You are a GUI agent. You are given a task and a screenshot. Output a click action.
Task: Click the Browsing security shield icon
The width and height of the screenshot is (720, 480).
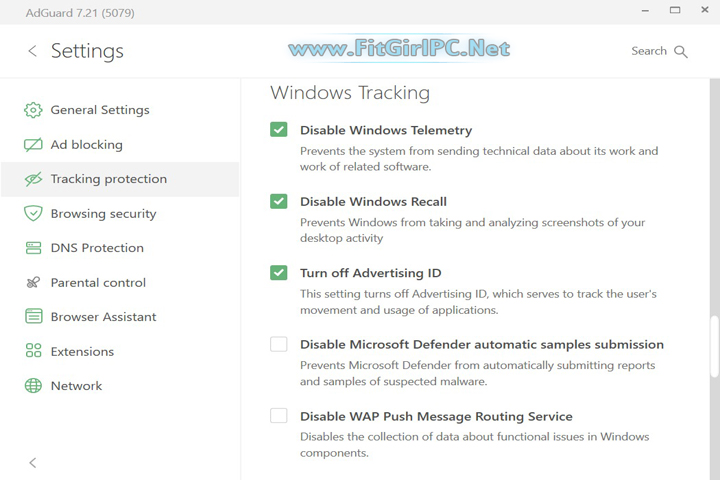[x=33, y=214]
